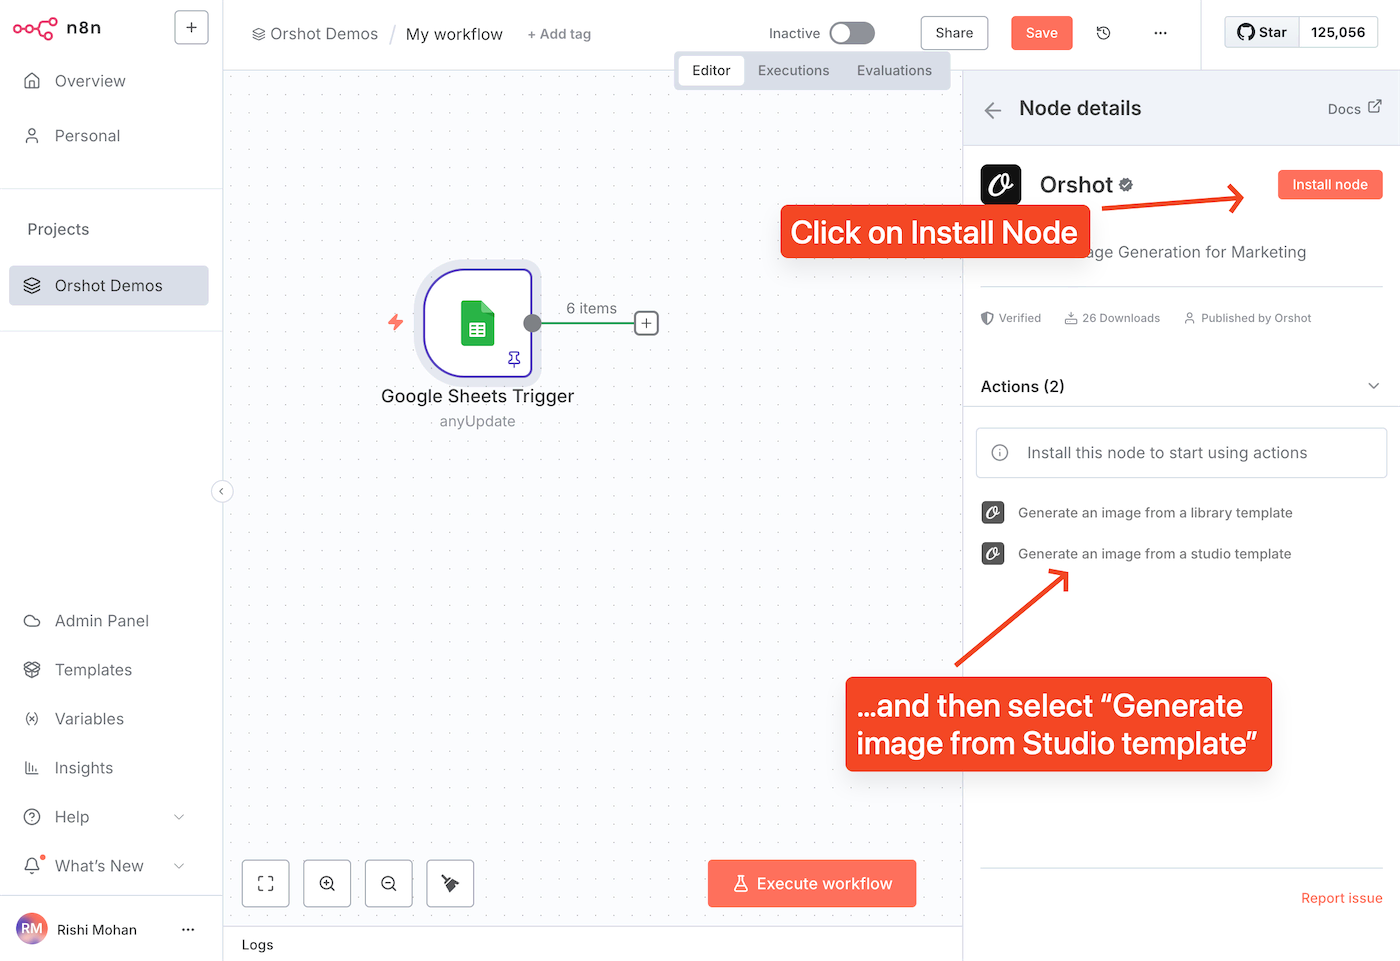This screenshot has width=1400, height=961.
Task: Click Orshot Demos breadcrumb
Action: (315, 34)
